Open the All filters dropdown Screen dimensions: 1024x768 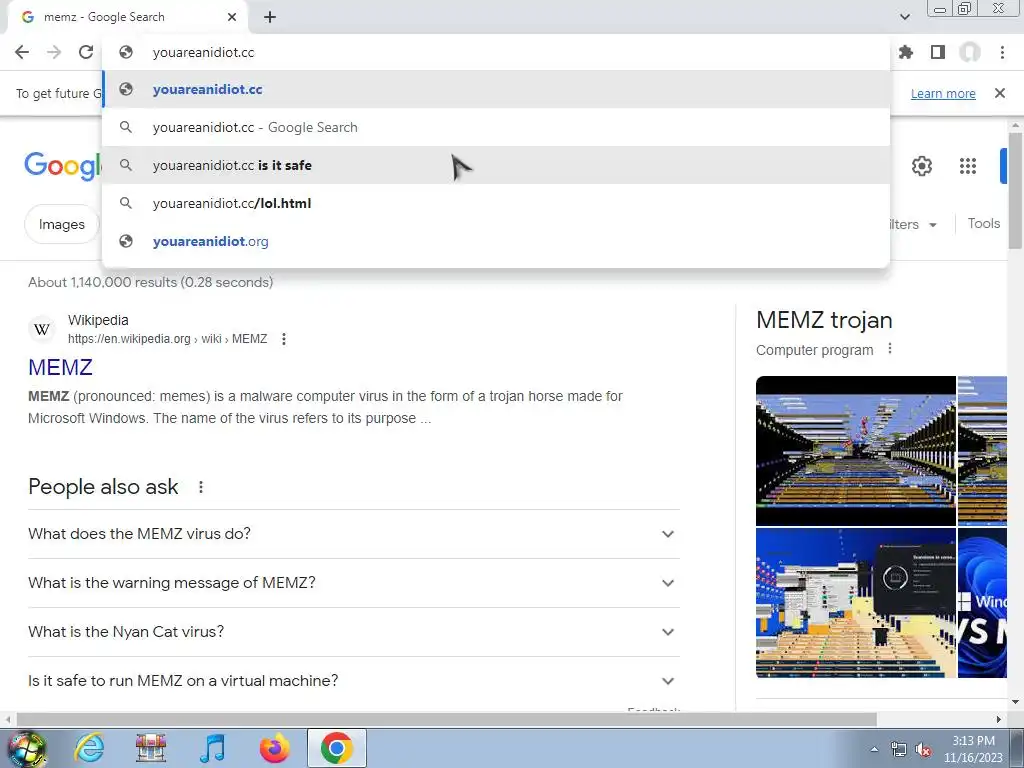coord(914,224)
